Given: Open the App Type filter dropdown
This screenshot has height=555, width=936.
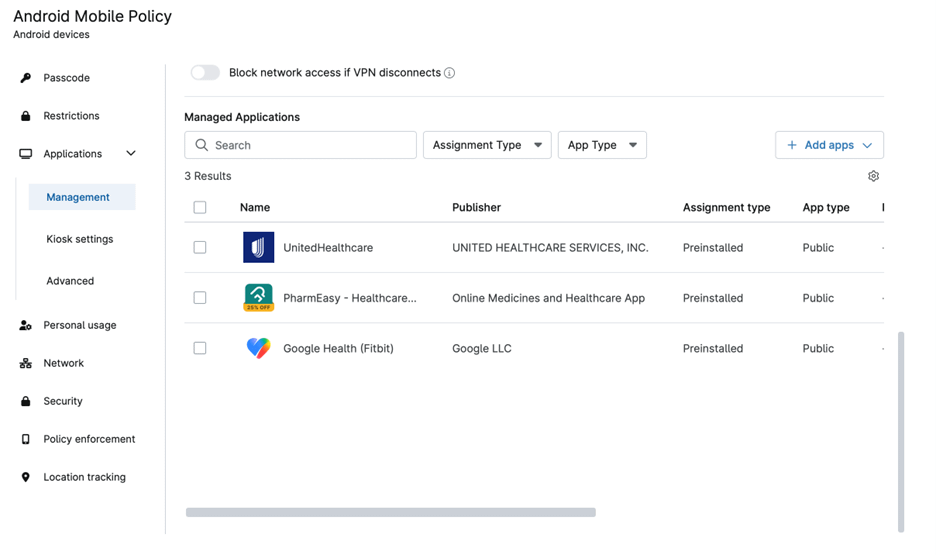Looking at the screenshot, I should coord(602,145).
